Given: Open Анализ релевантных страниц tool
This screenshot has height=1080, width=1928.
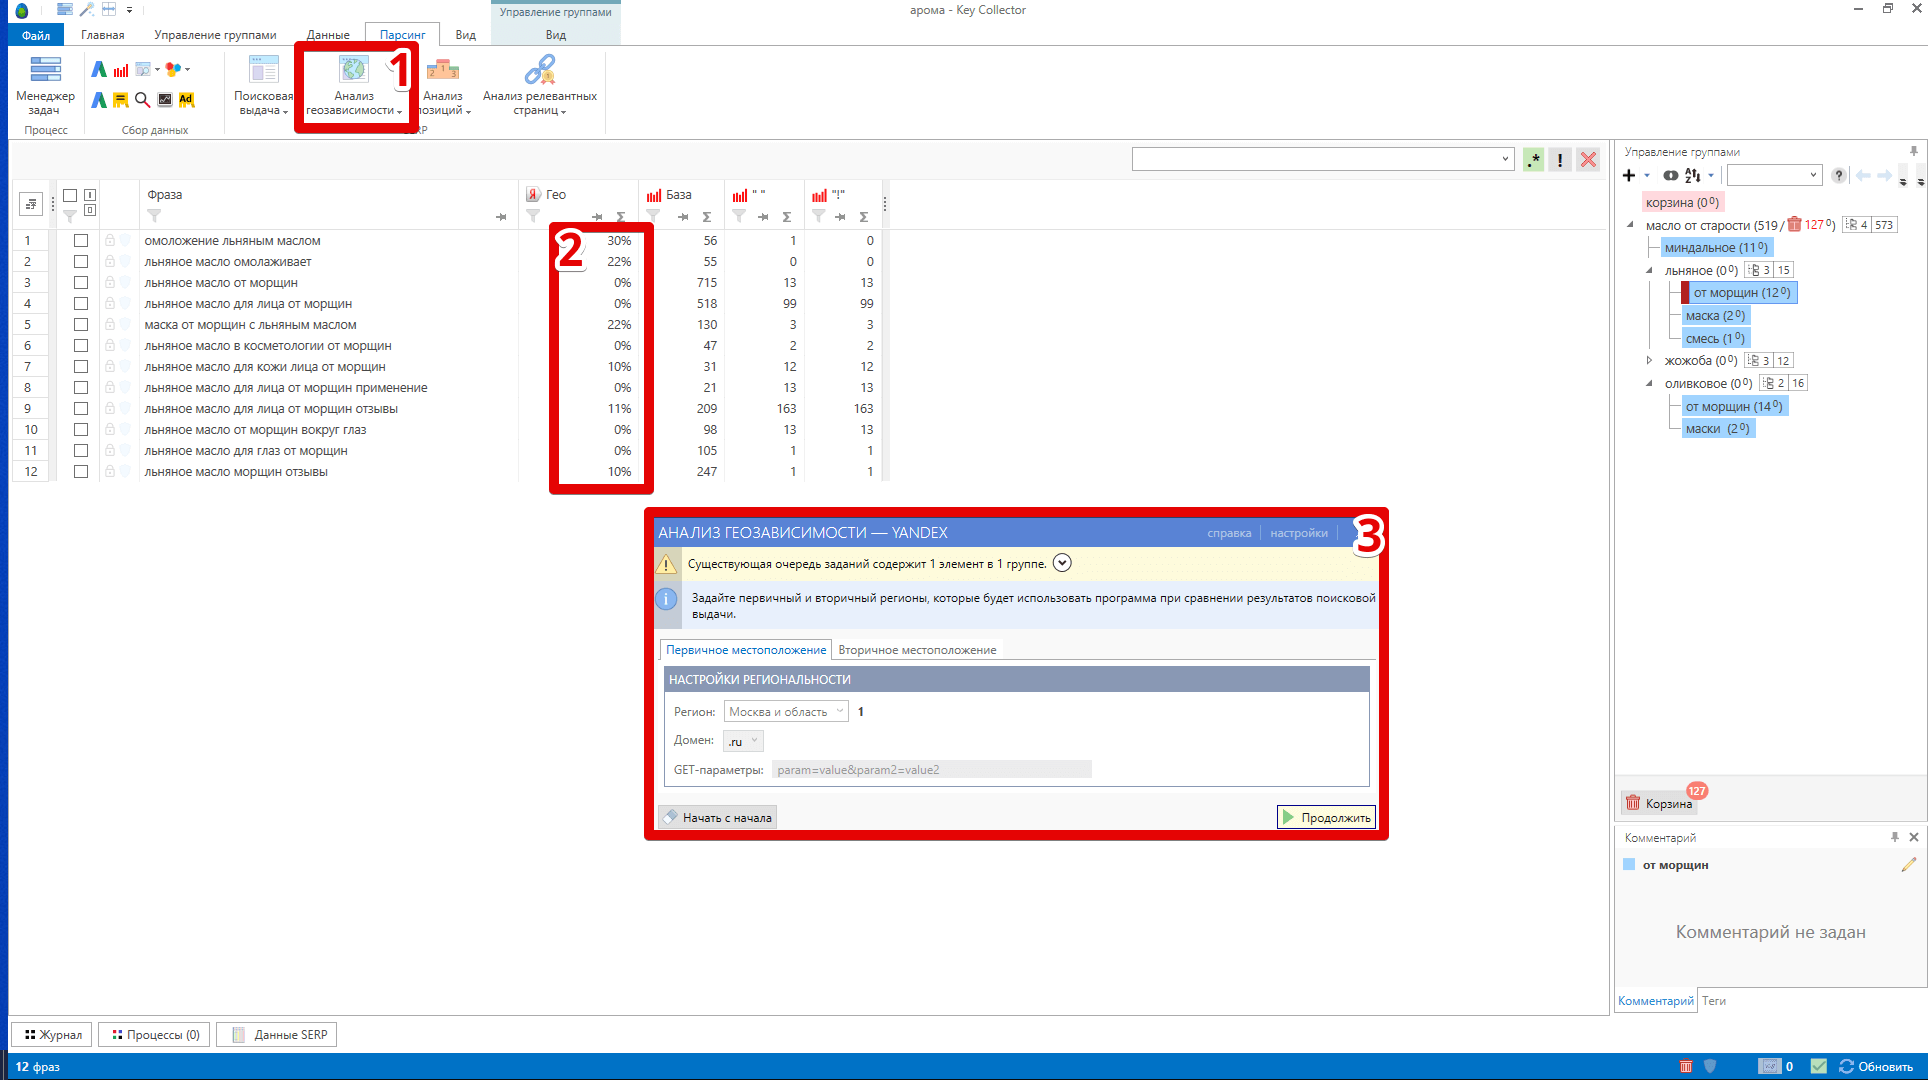Looking at the screenshot, I should pos(539,86).
